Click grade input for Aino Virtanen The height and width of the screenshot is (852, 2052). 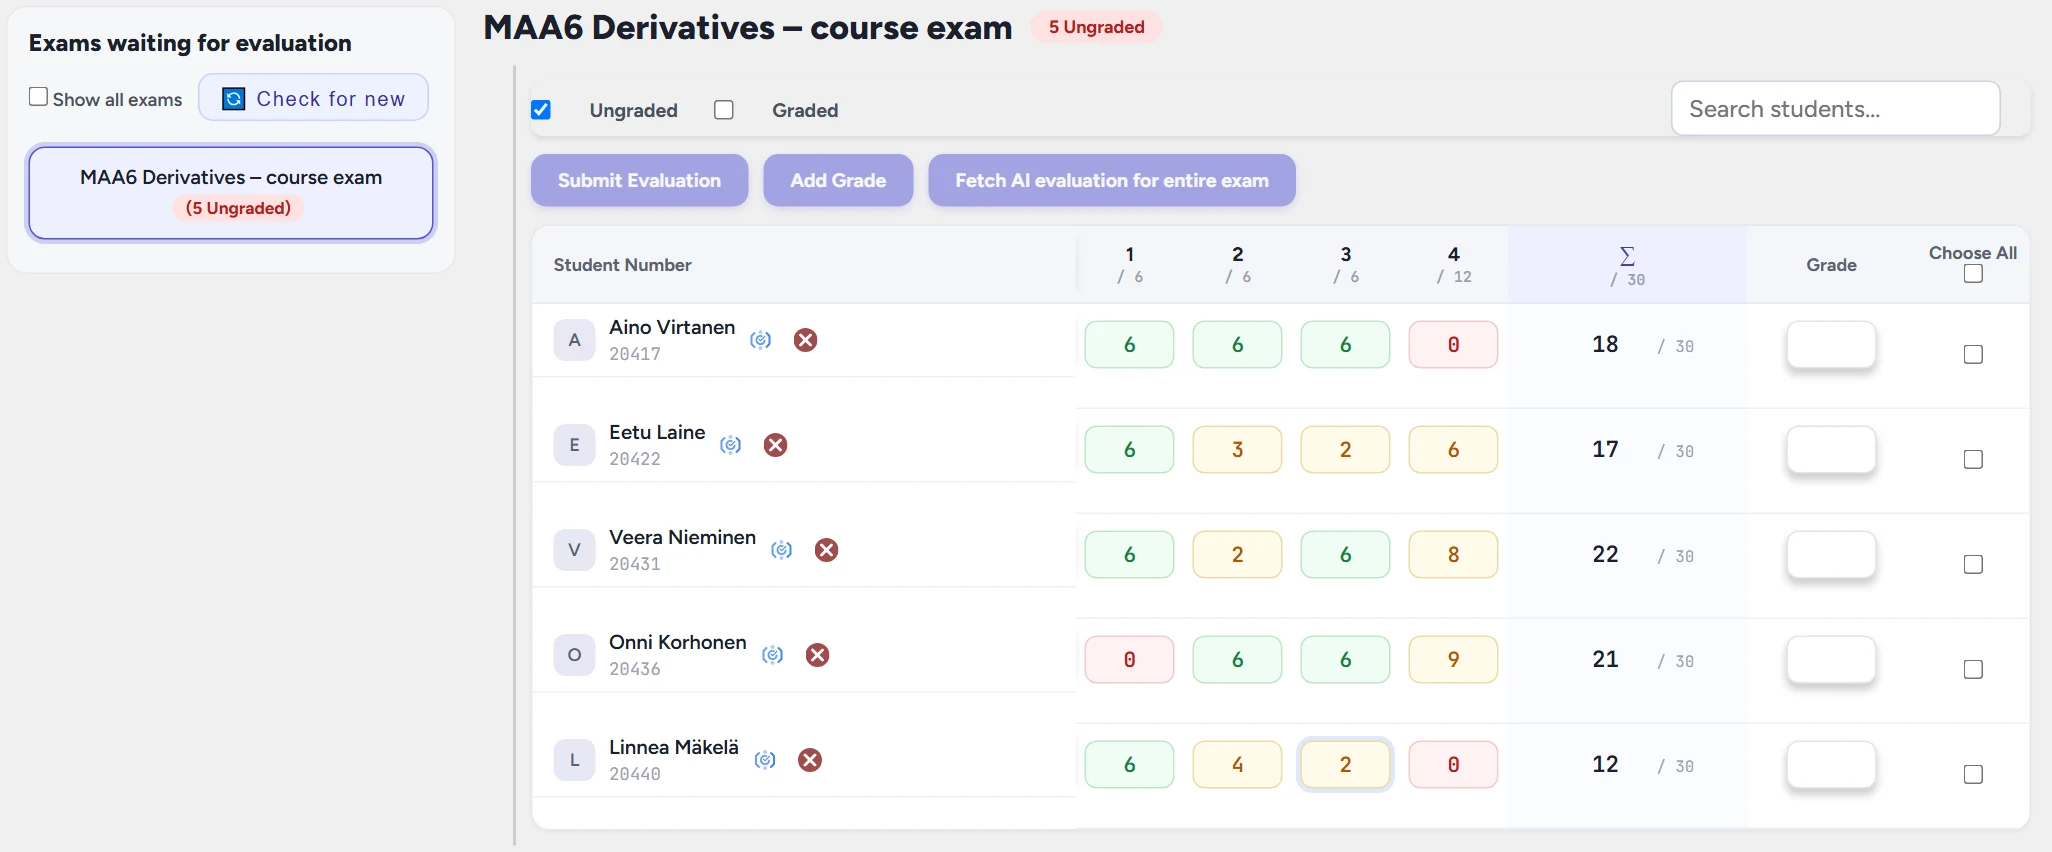click(x=1831, y=345)
